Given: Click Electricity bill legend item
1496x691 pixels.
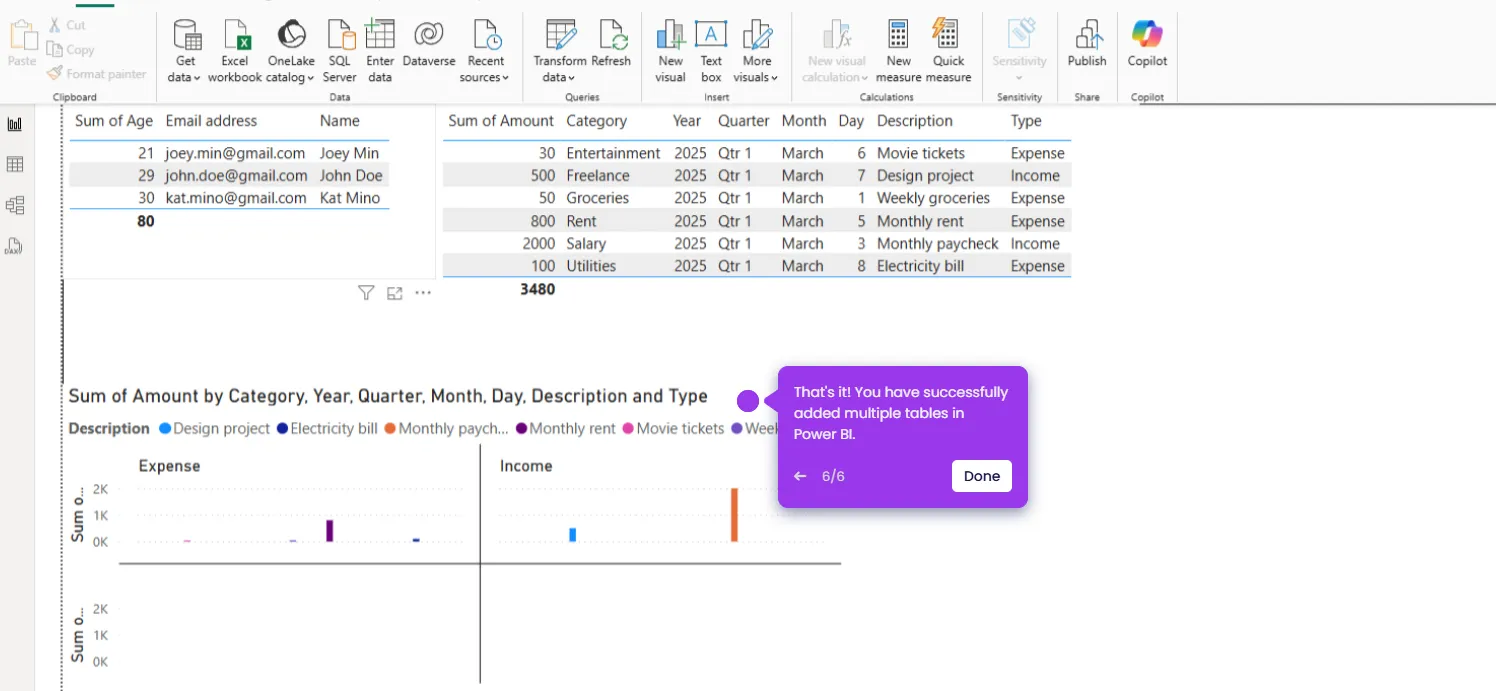Looking at the screenshot, I should (x=327, y=428).
